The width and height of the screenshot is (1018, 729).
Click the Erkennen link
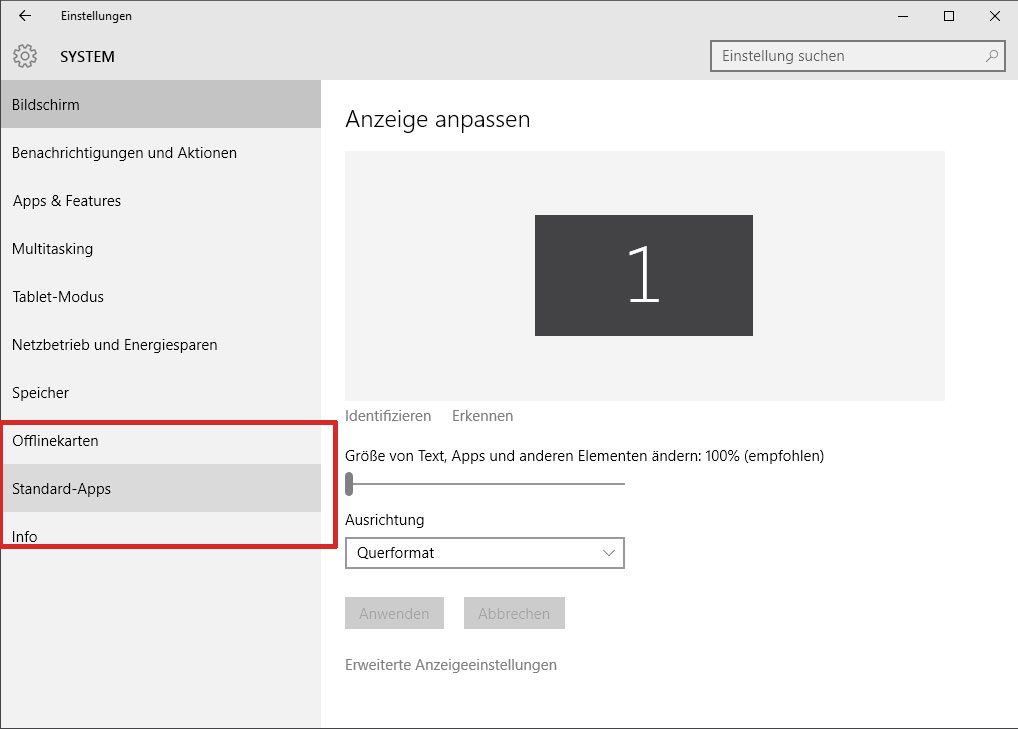point(482,416)
